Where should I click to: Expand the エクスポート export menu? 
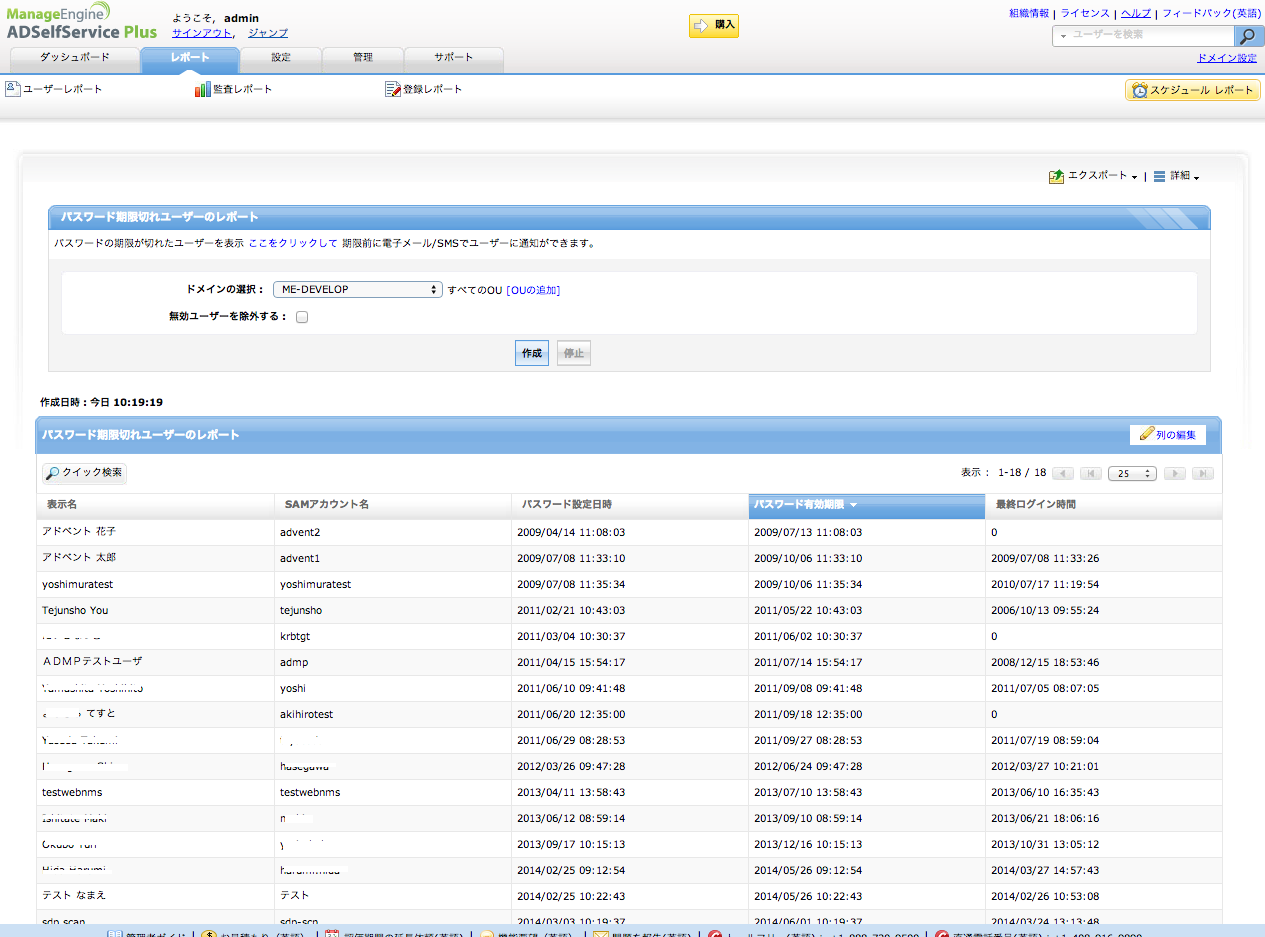1094,176
